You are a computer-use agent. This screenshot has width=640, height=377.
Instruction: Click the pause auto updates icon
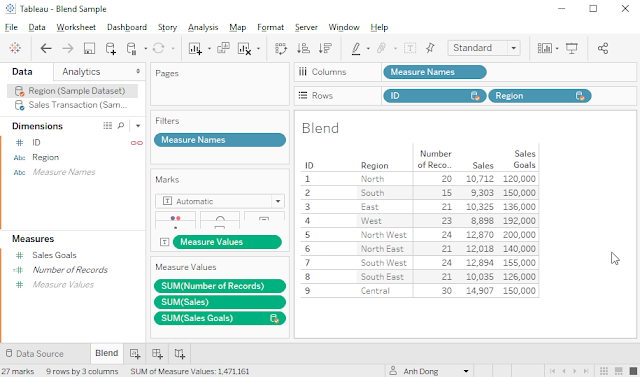pyautogui.click(x=131, y=48)
